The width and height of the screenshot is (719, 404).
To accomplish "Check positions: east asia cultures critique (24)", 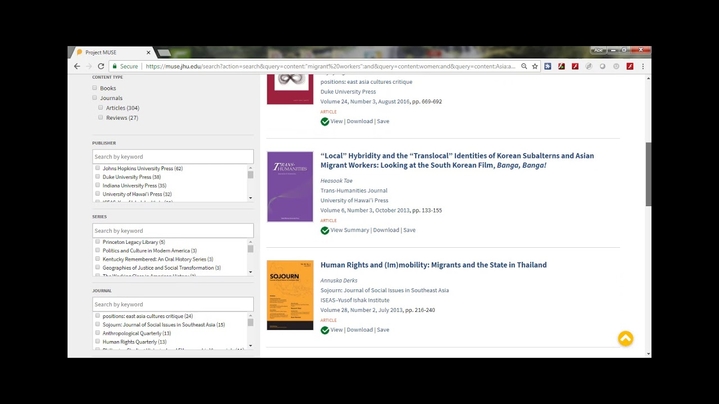I will tap(97, 315).
